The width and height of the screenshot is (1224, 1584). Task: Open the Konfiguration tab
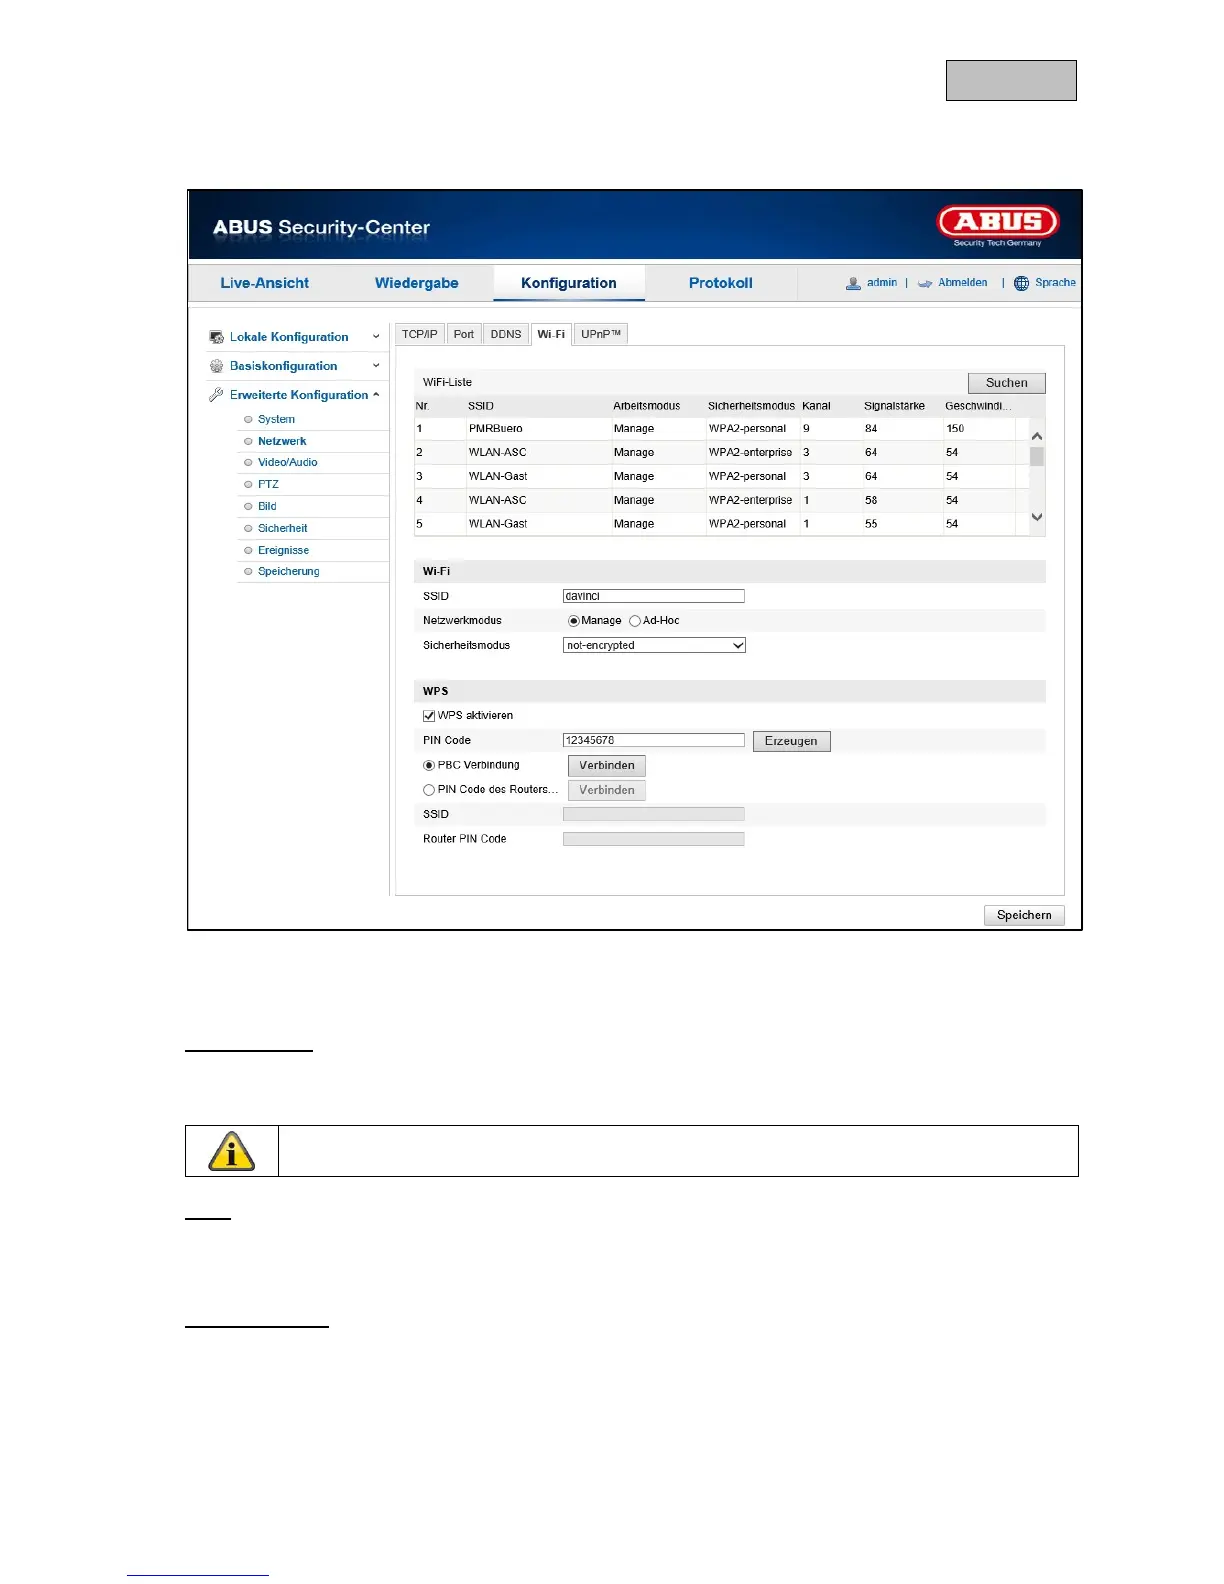tap(569, 283)
